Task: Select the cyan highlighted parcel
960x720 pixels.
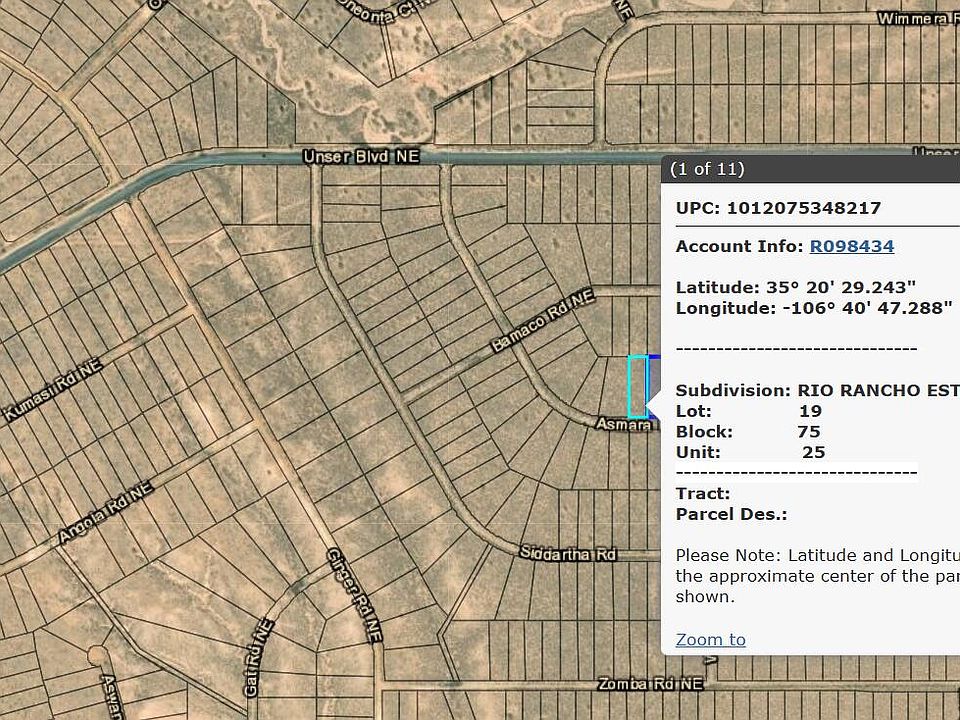Action: coord(637,386)
